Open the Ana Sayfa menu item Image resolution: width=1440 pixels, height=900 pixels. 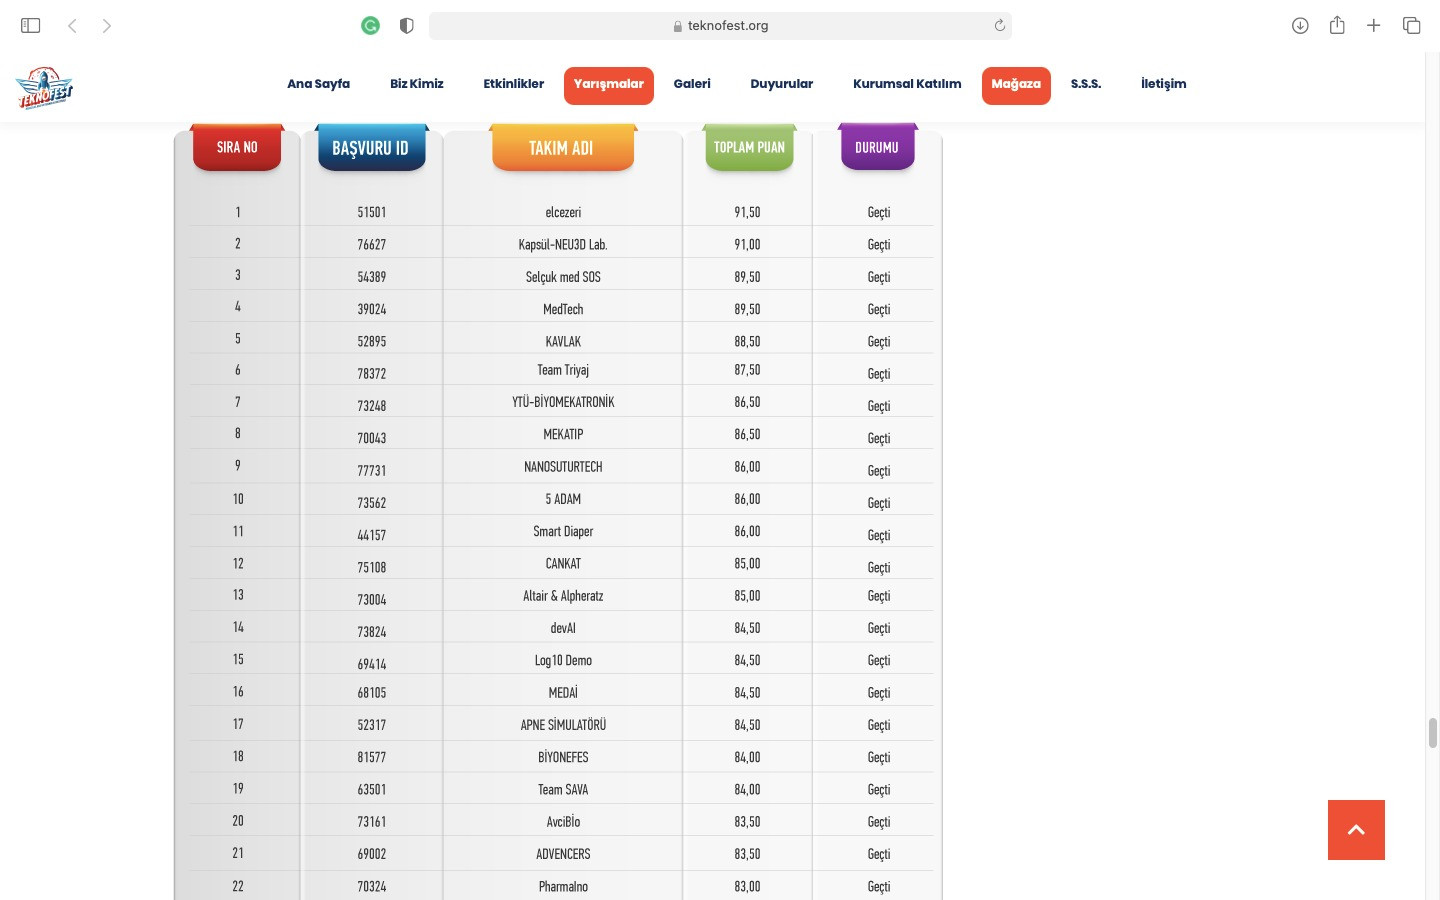[318, 84]
